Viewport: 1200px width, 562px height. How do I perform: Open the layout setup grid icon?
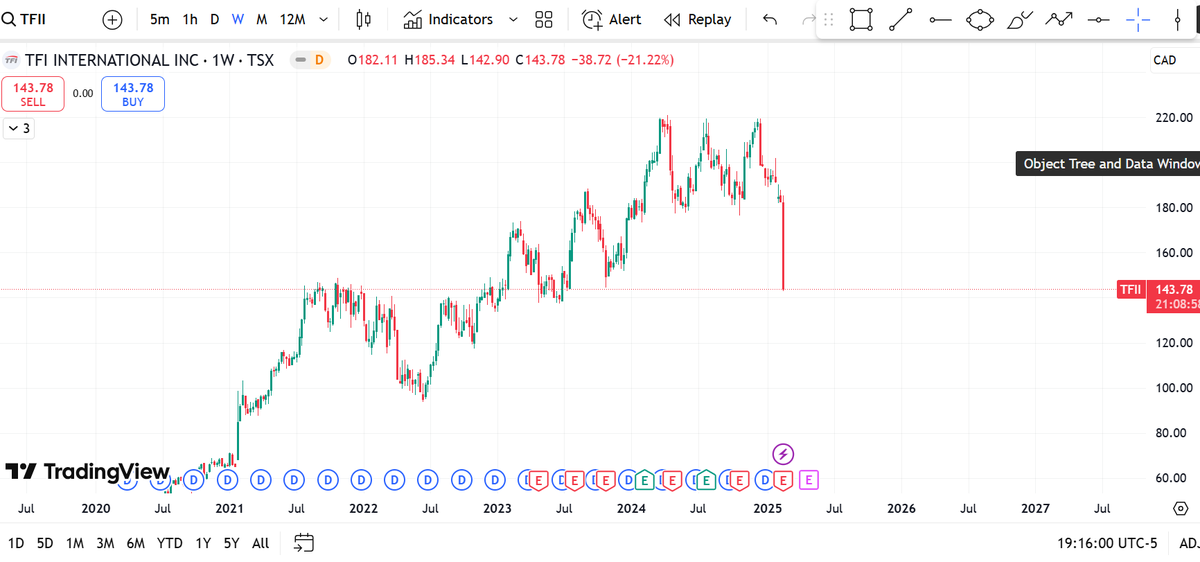tap(544, 19)
